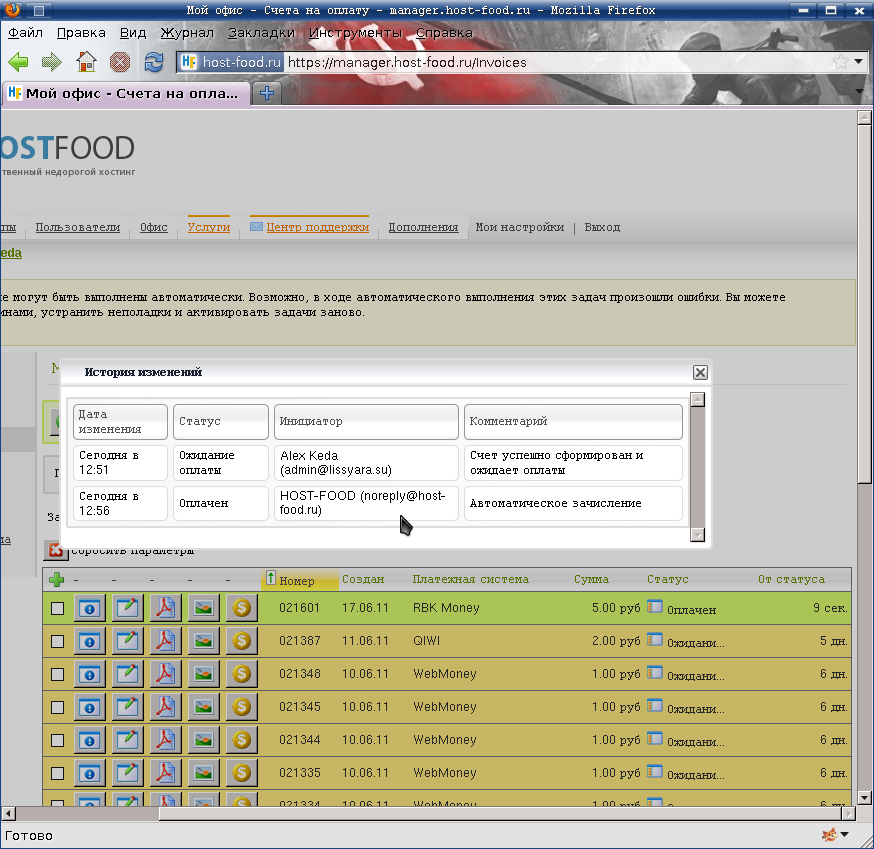This screenshot has height=849, width=874.
Task: Reload the page with the Firefox refresh icon
Action: point(153,62)
